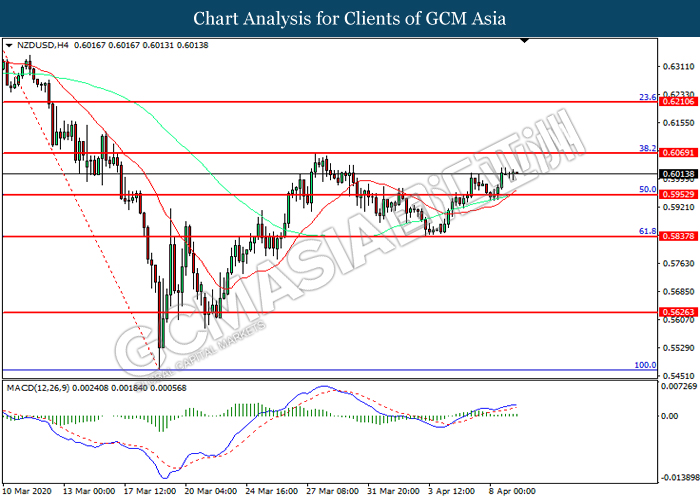Click the 61.8 Fibonacci level label
The height and width of the screenshot is (500, 700).
point(648,231)
